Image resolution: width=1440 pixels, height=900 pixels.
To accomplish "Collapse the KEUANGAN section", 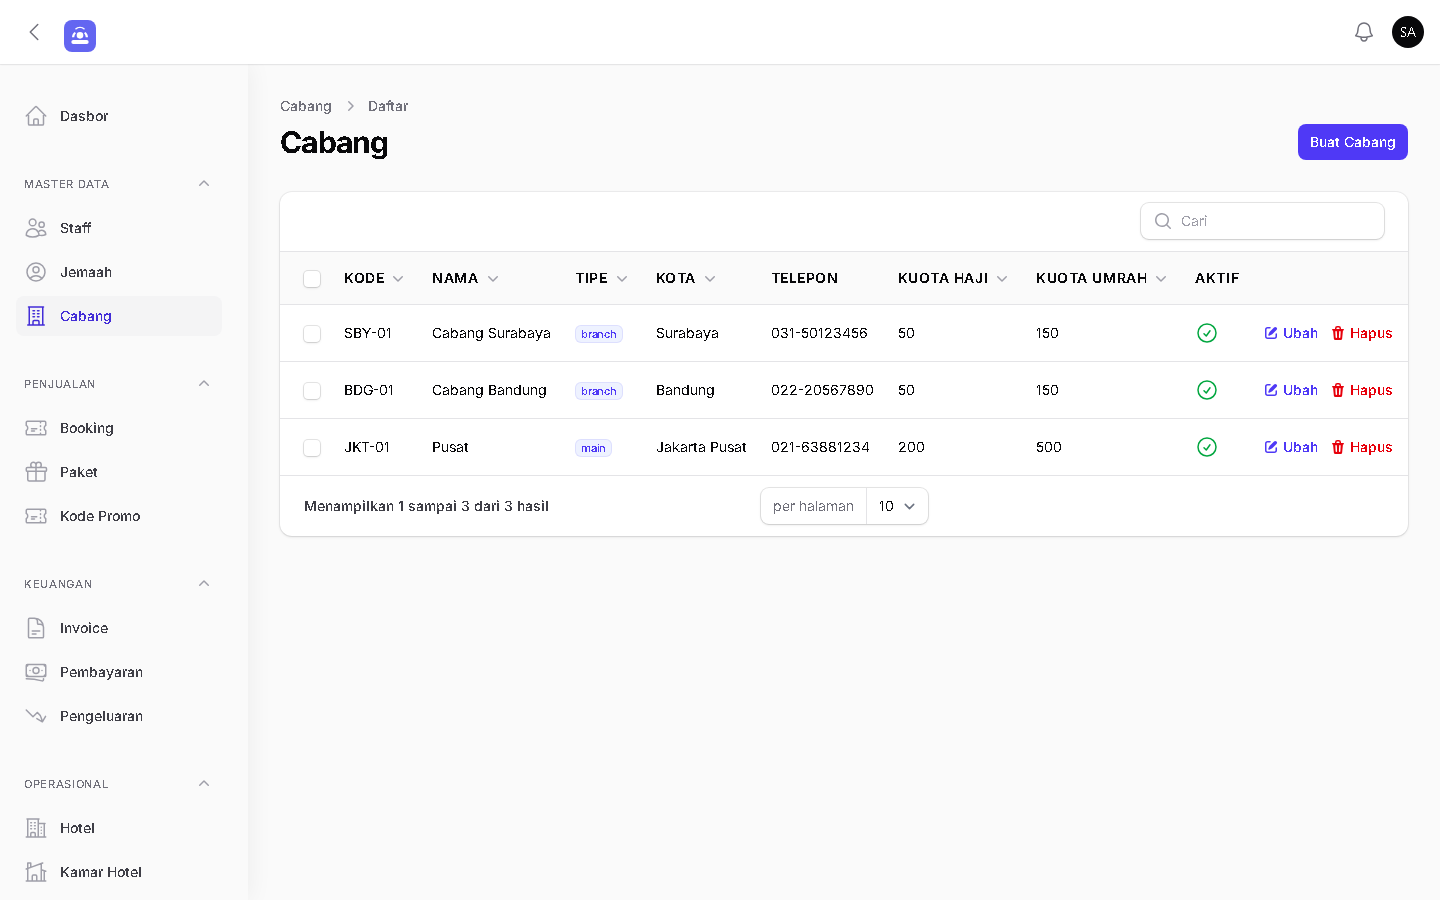I will (204, 584).
